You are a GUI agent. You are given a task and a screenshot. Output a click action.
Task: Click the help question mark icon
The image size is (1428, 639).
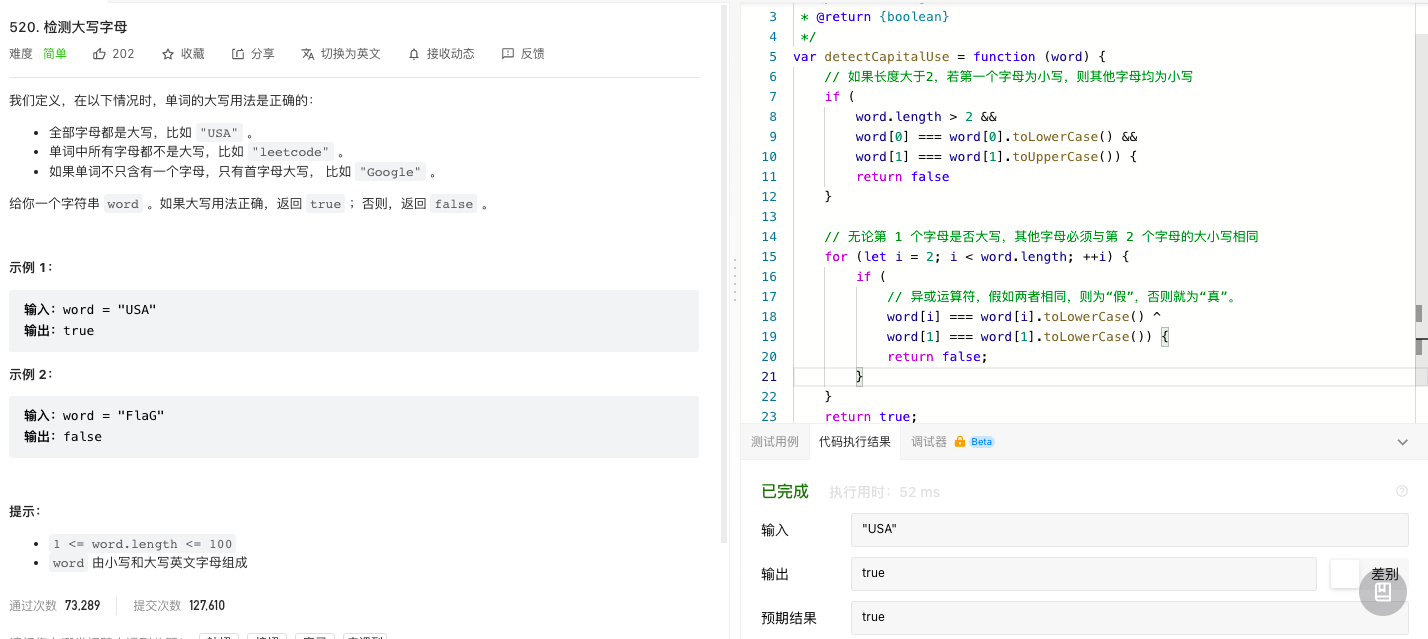1401,491
